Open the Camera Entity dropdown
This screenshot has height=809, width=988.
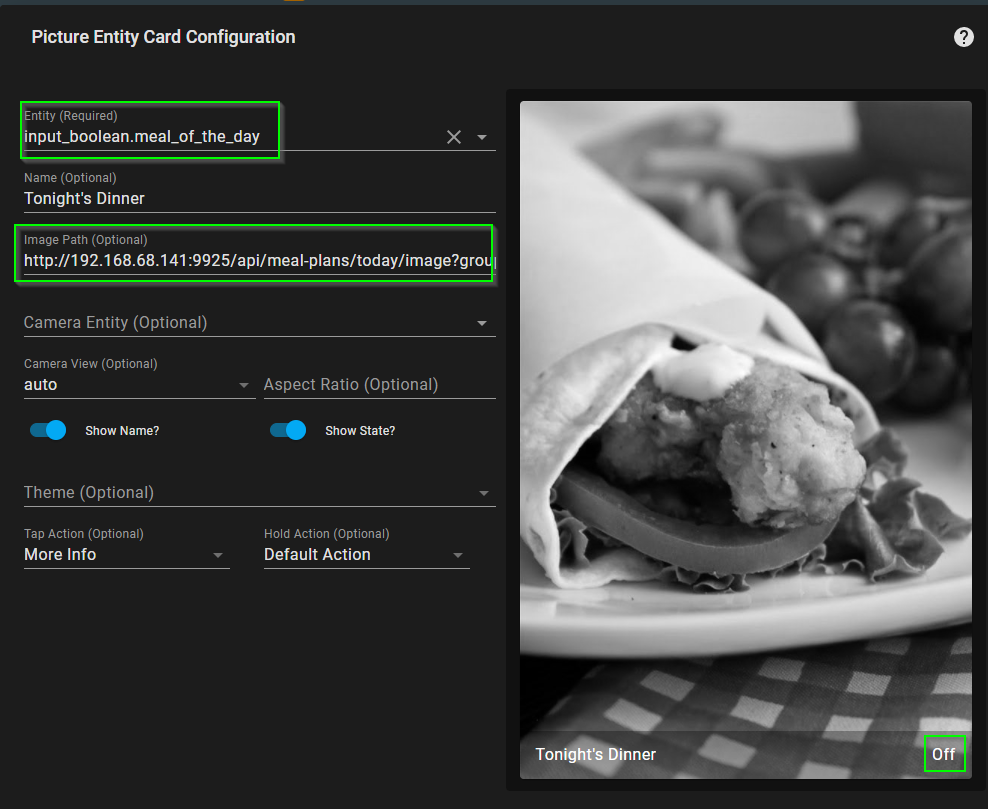(260, 323)
